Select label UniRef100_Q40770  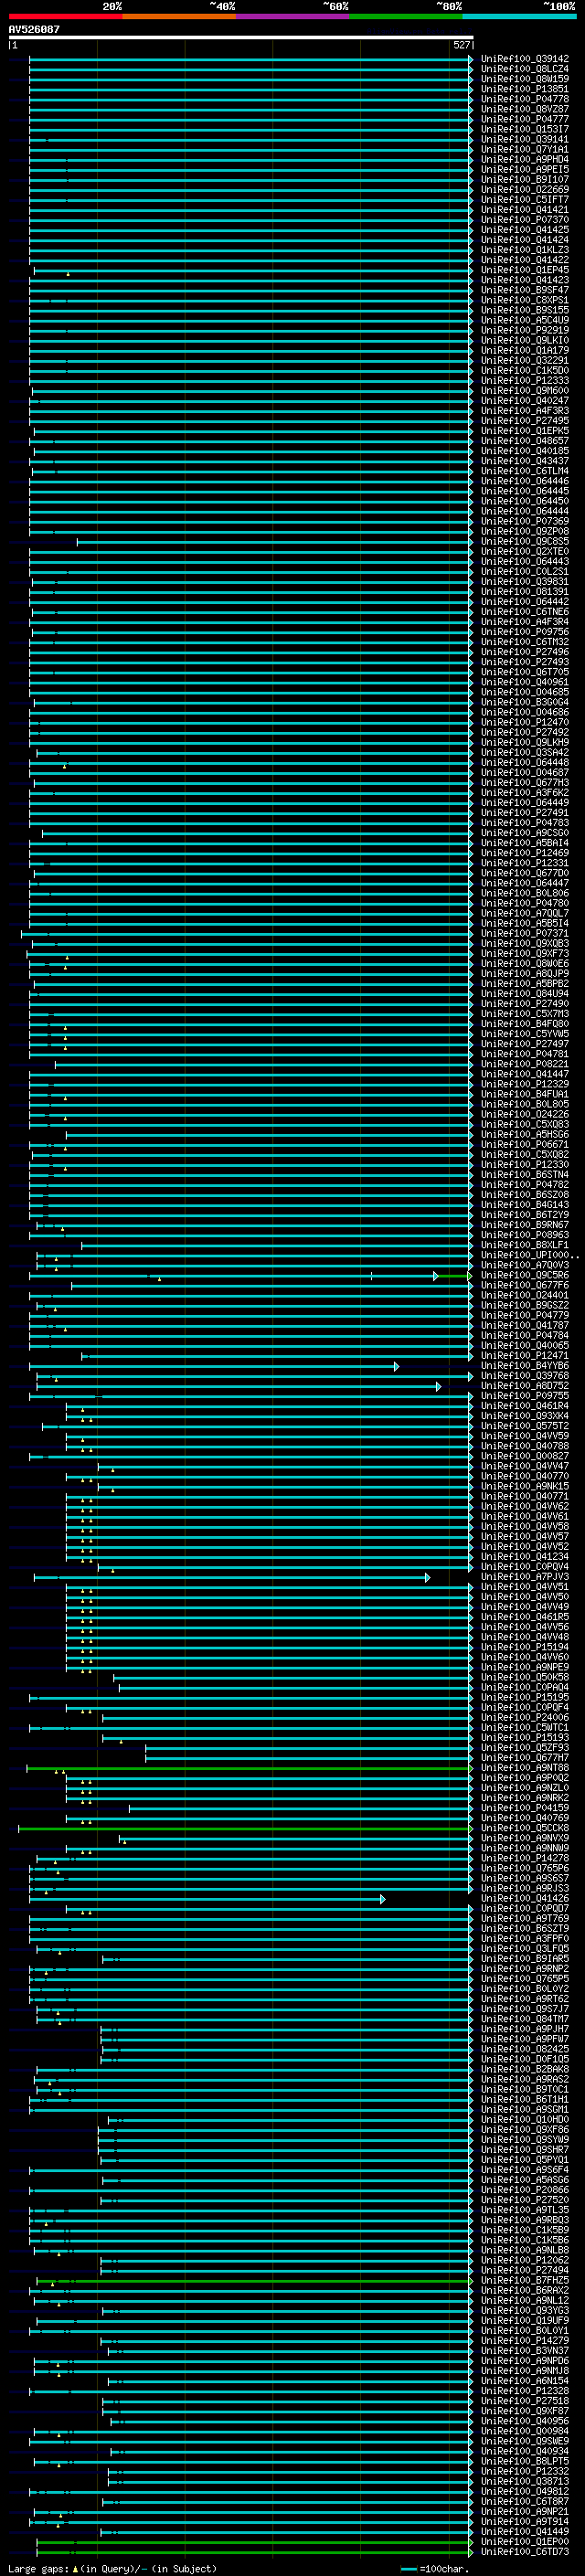[525, 1476]
